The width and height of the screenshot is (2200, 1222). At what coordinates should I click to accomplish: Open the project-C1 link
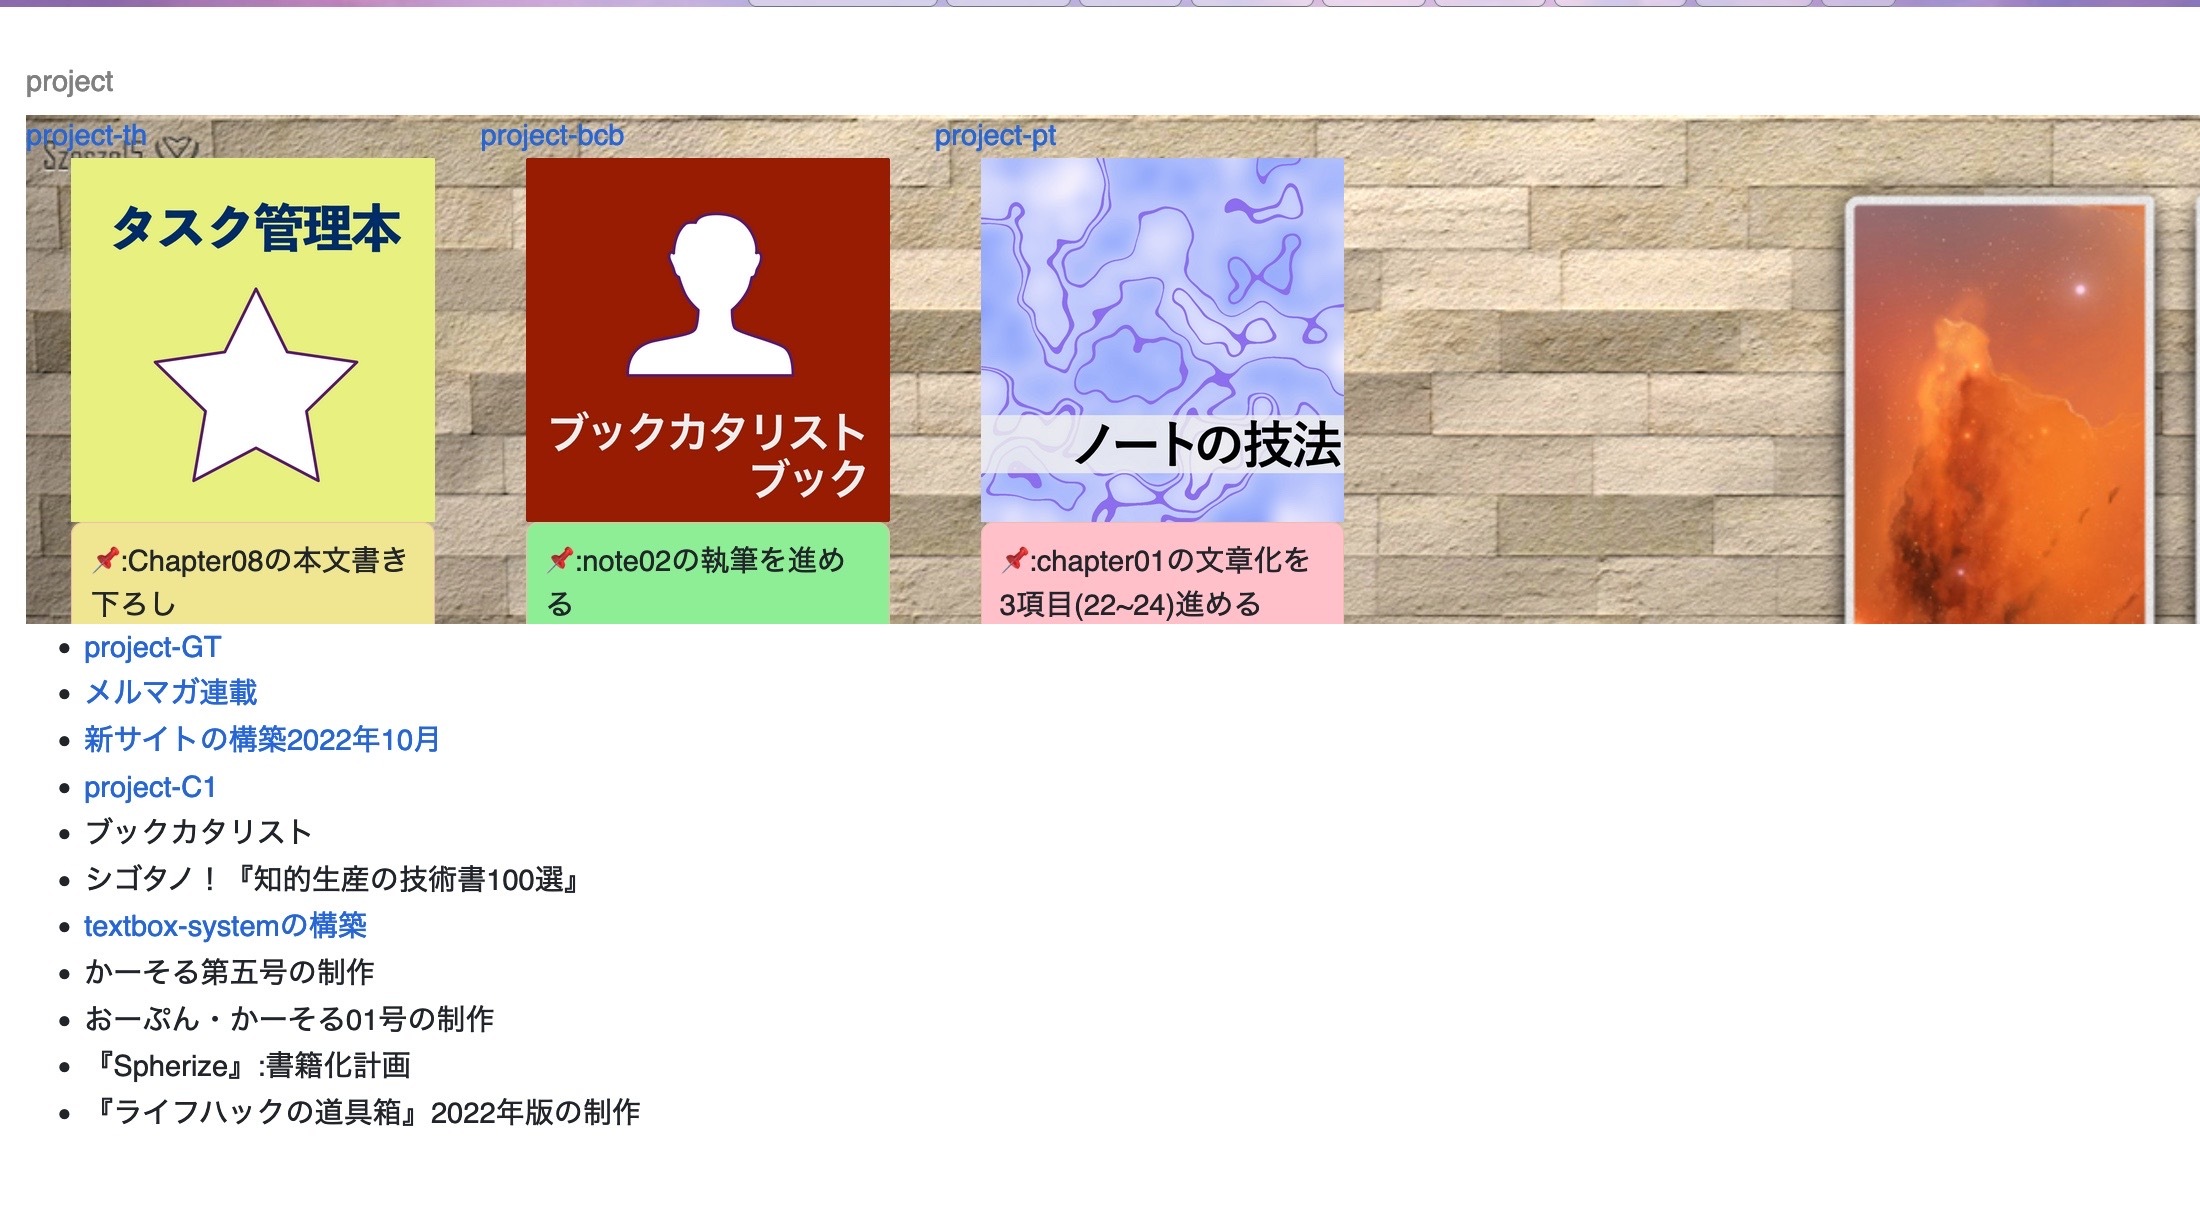pos(148,787)
